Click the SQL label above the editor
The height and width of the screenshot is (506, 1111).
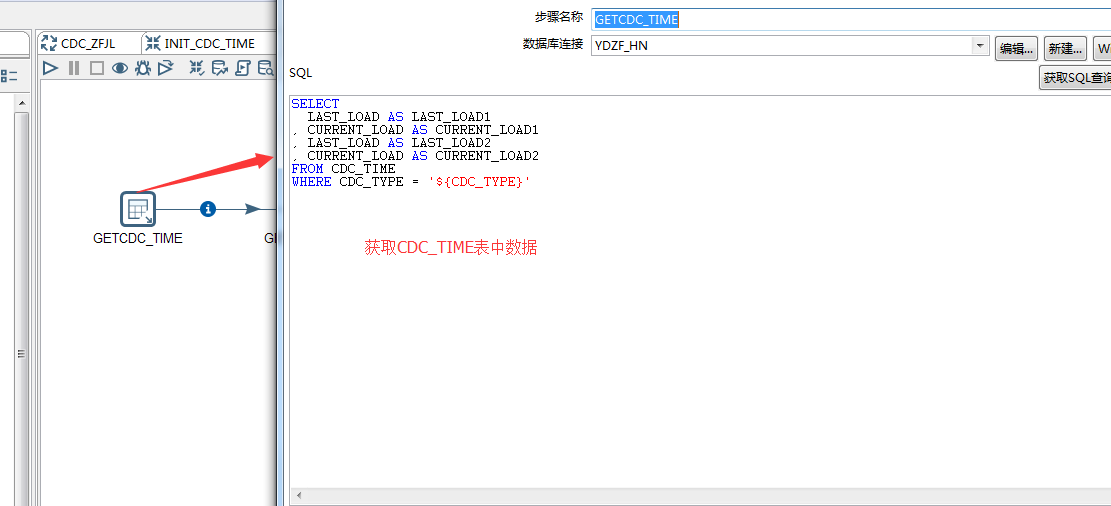coord(300,72)
